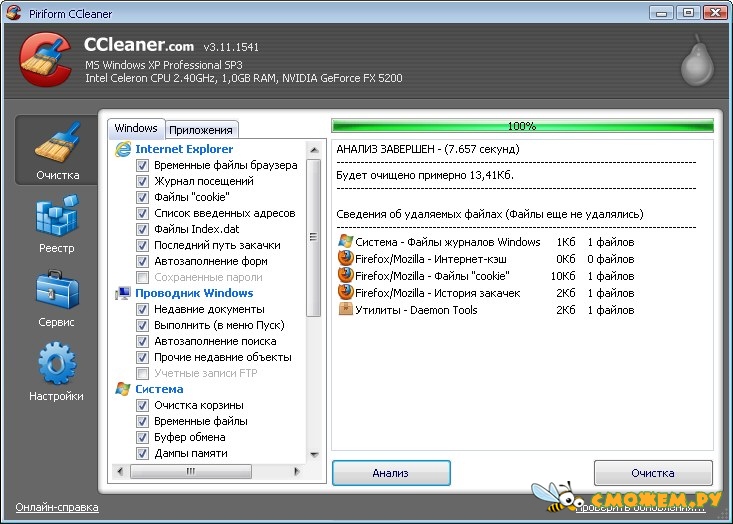Open the Онлайн-справка link
Image resolution: width=733 pixels, height=524 pixels.
[57, 507]
